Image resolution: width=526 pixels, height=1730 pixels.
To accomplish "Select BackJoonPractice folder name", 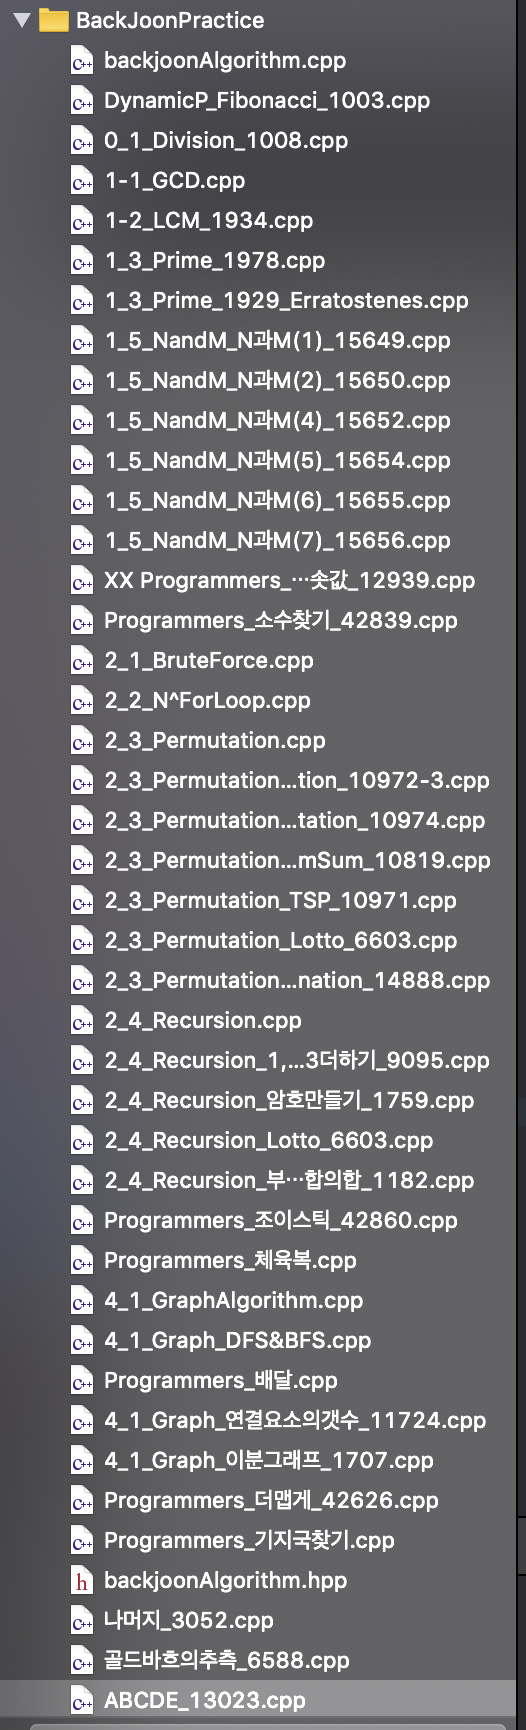I will [170, 20].
